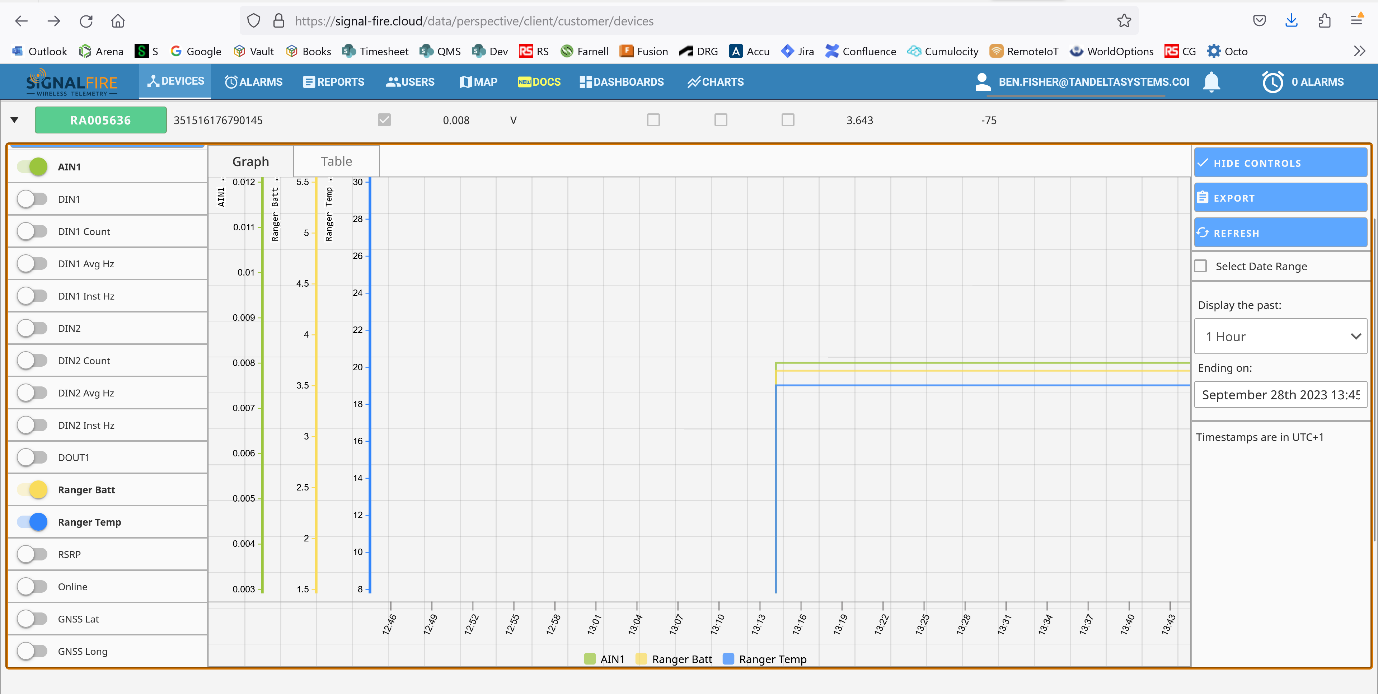
Task: Click the Ending on date field
Action: click(1280, 395)
